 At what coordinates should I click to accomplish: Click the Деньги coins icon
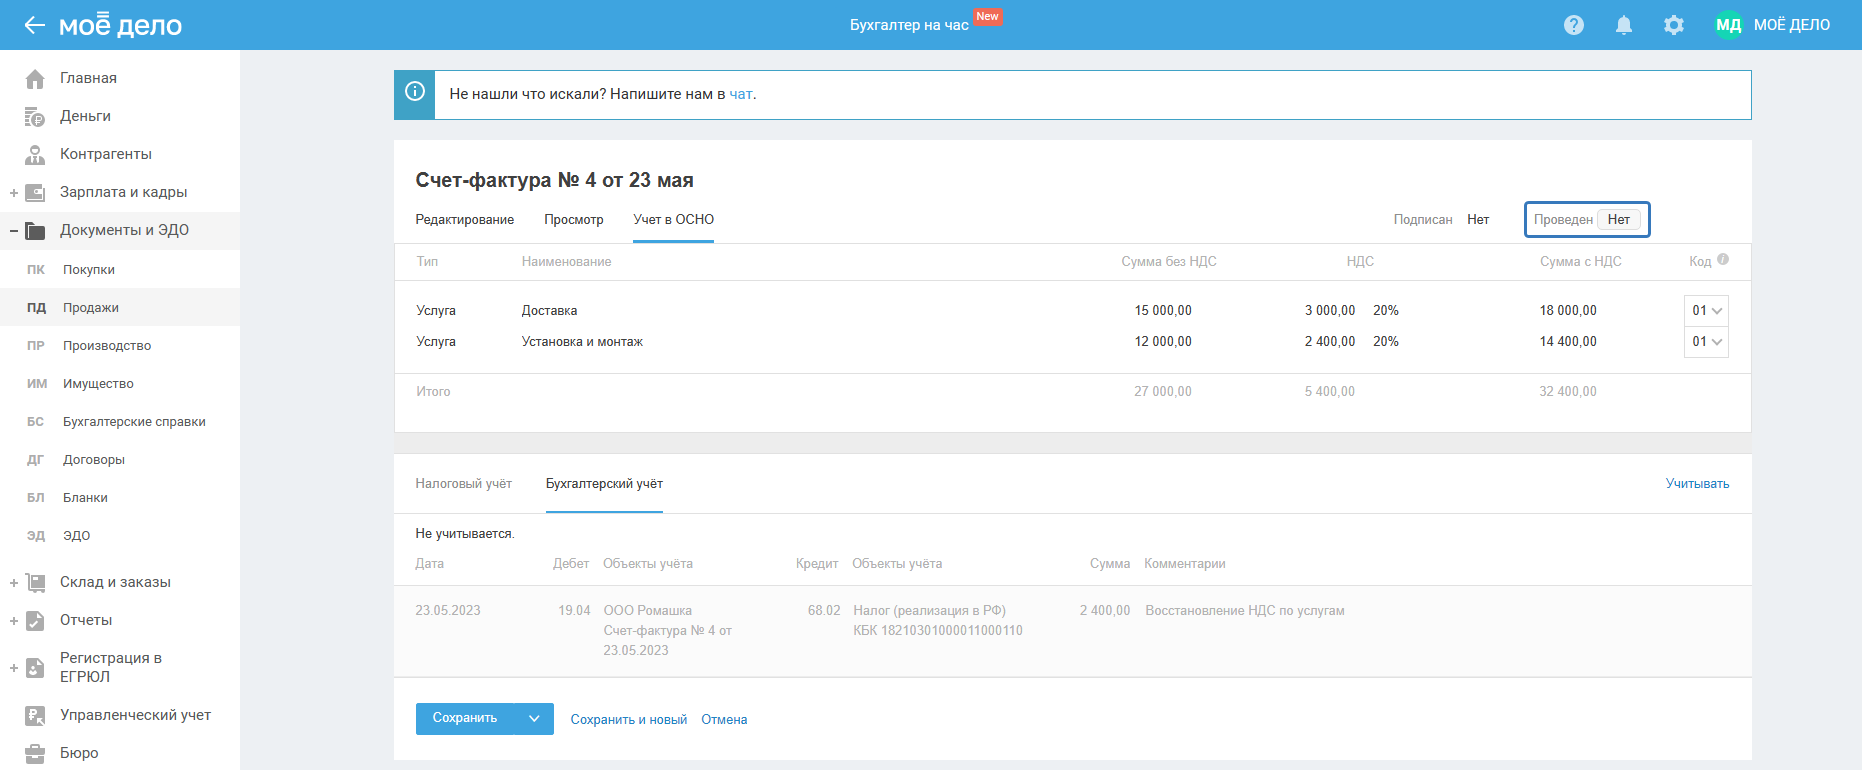point(35,117)
